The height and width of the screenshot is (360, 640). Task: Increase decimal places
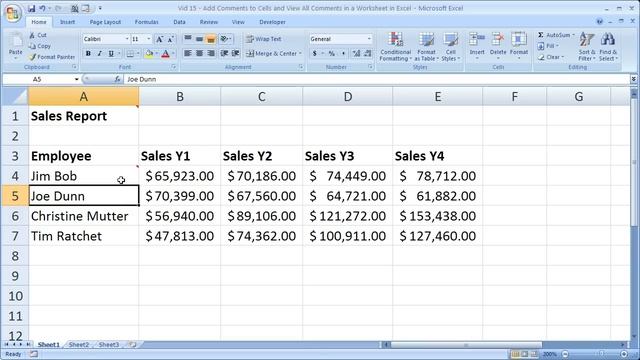[x=356, y=53]
